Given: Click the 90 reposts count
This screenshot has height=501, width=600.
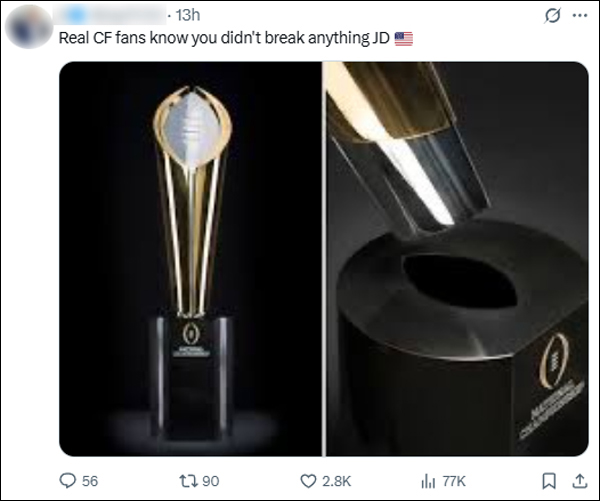Looking at the screenshot, I should tap(210, 481).
